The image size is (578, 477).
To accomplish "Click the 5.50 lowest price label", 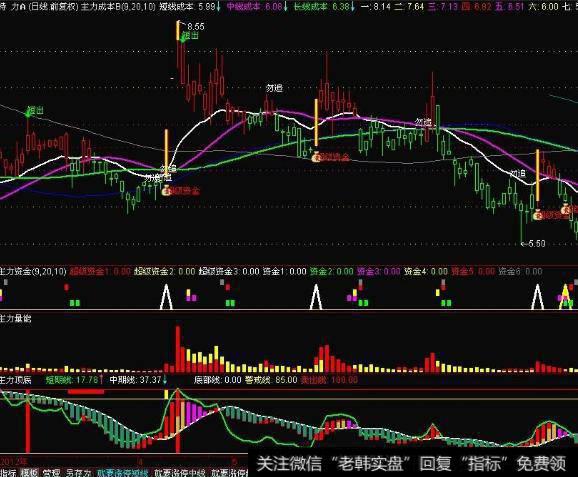I will click(536, 244).
